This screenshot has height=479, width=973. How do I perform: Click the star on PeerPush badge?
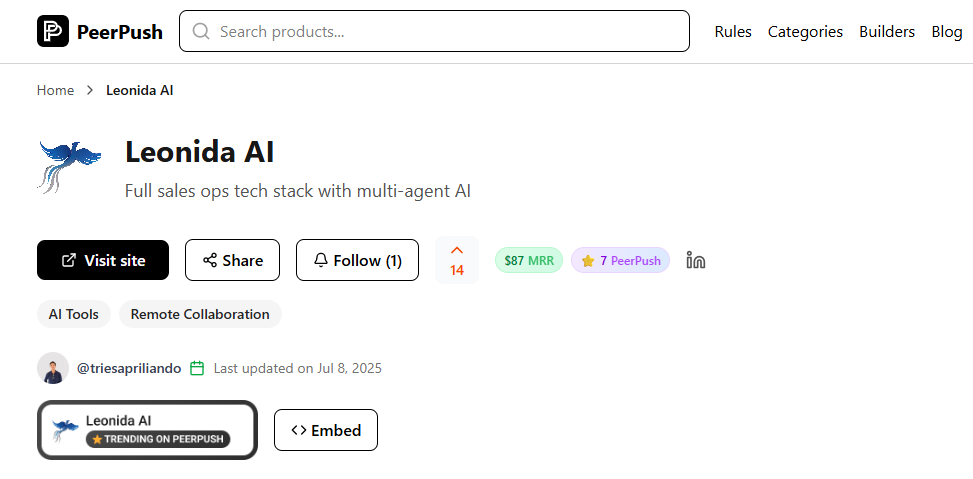point(588,261)
